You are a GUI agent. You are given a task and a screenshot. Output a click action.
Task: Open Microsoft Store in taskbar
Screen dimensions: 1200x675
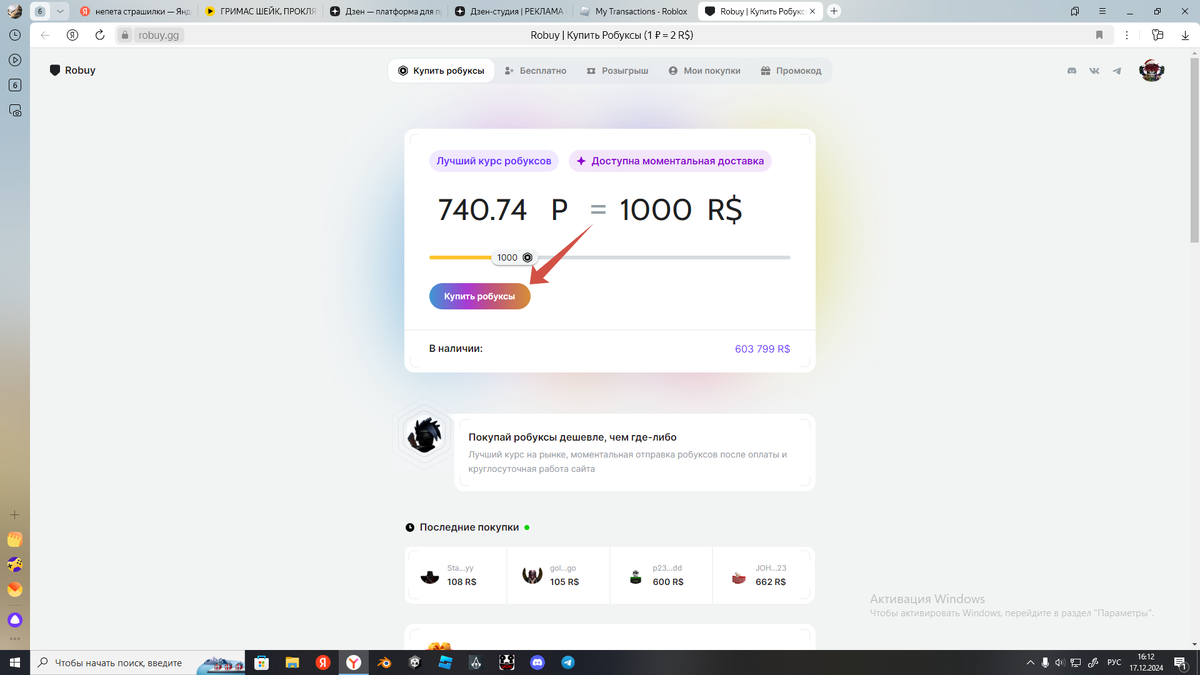(261, 662)
